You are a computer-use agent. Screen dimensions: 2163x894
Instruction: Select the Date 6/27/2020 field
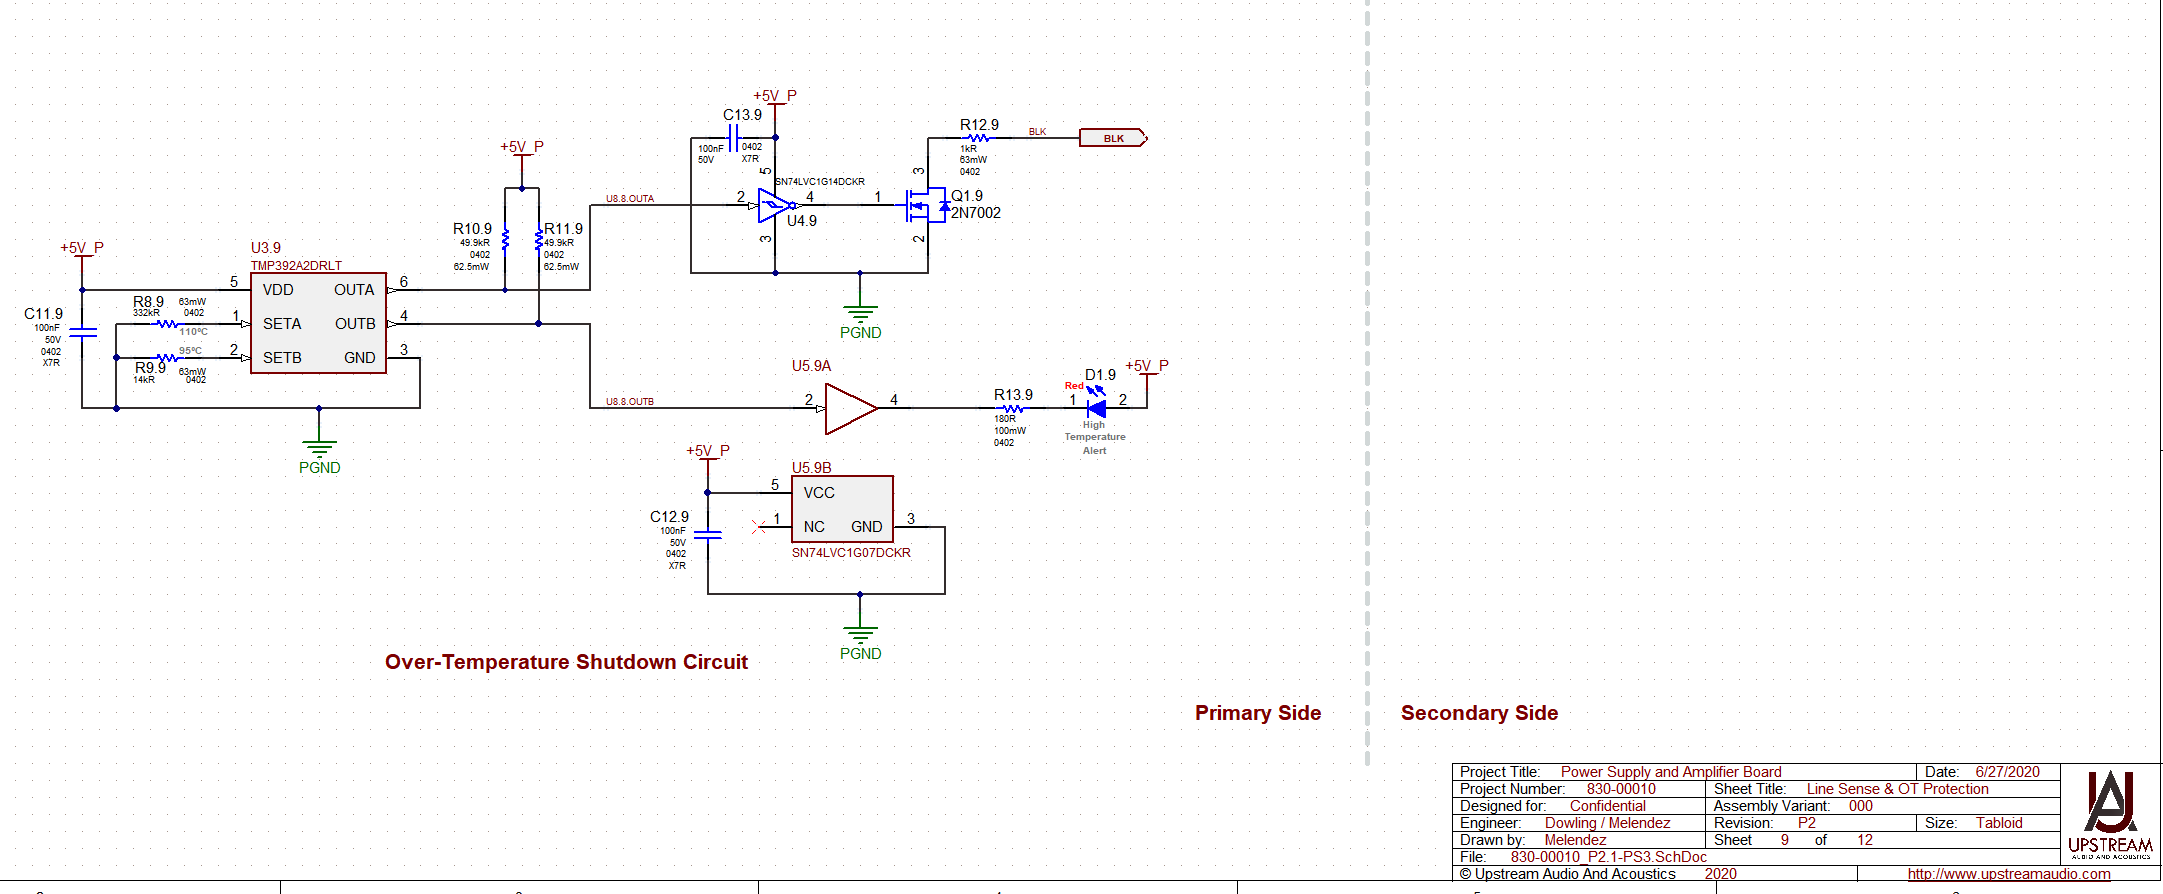pos(2007,772)
